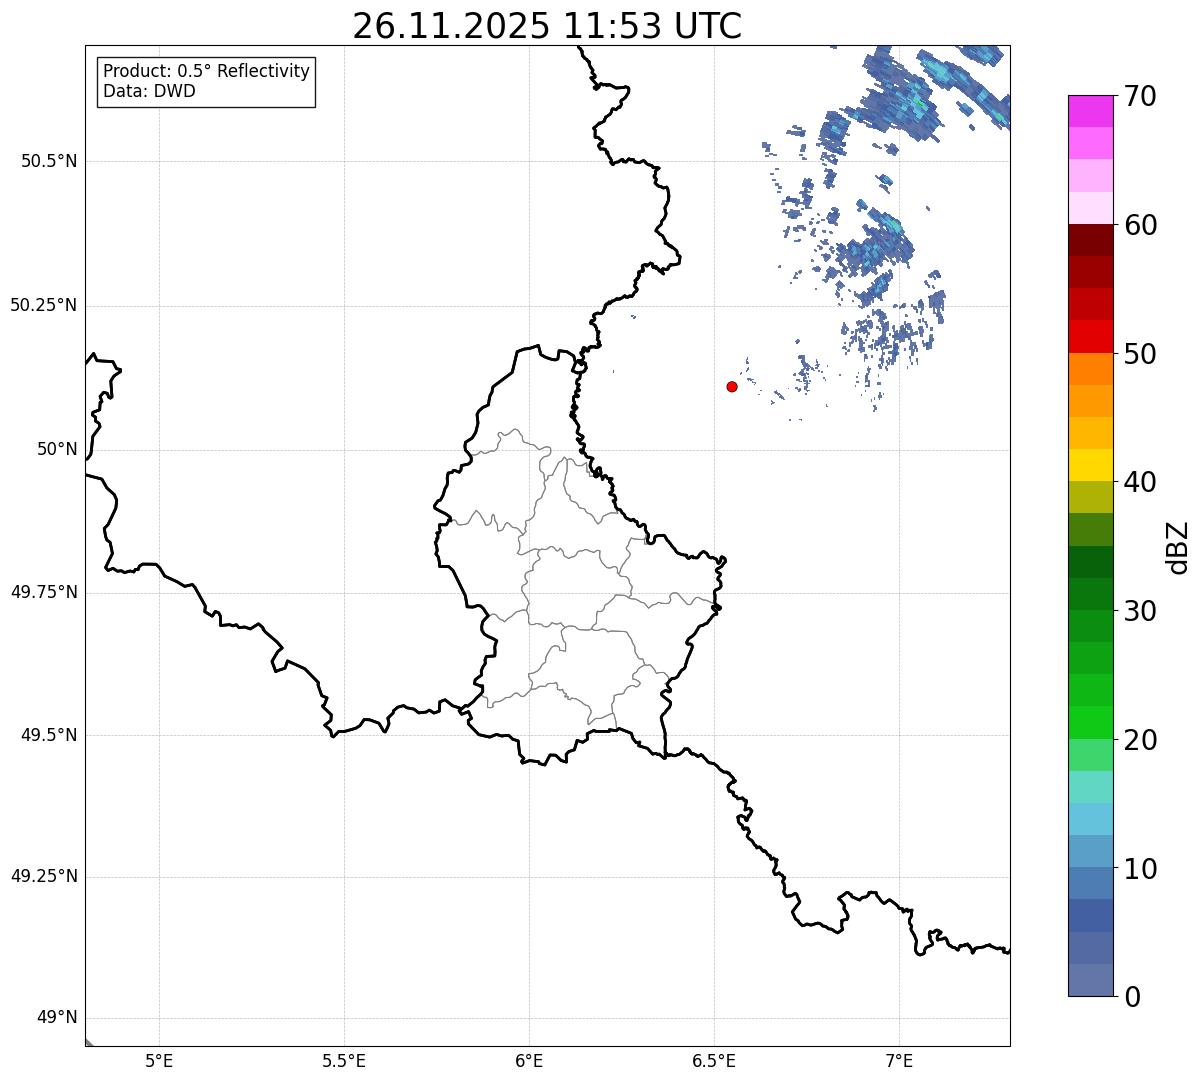Click the 49.75°N latitude label
This screenshot has width=1202, height=1081.
pyautogui.click(x=44, y=592)
